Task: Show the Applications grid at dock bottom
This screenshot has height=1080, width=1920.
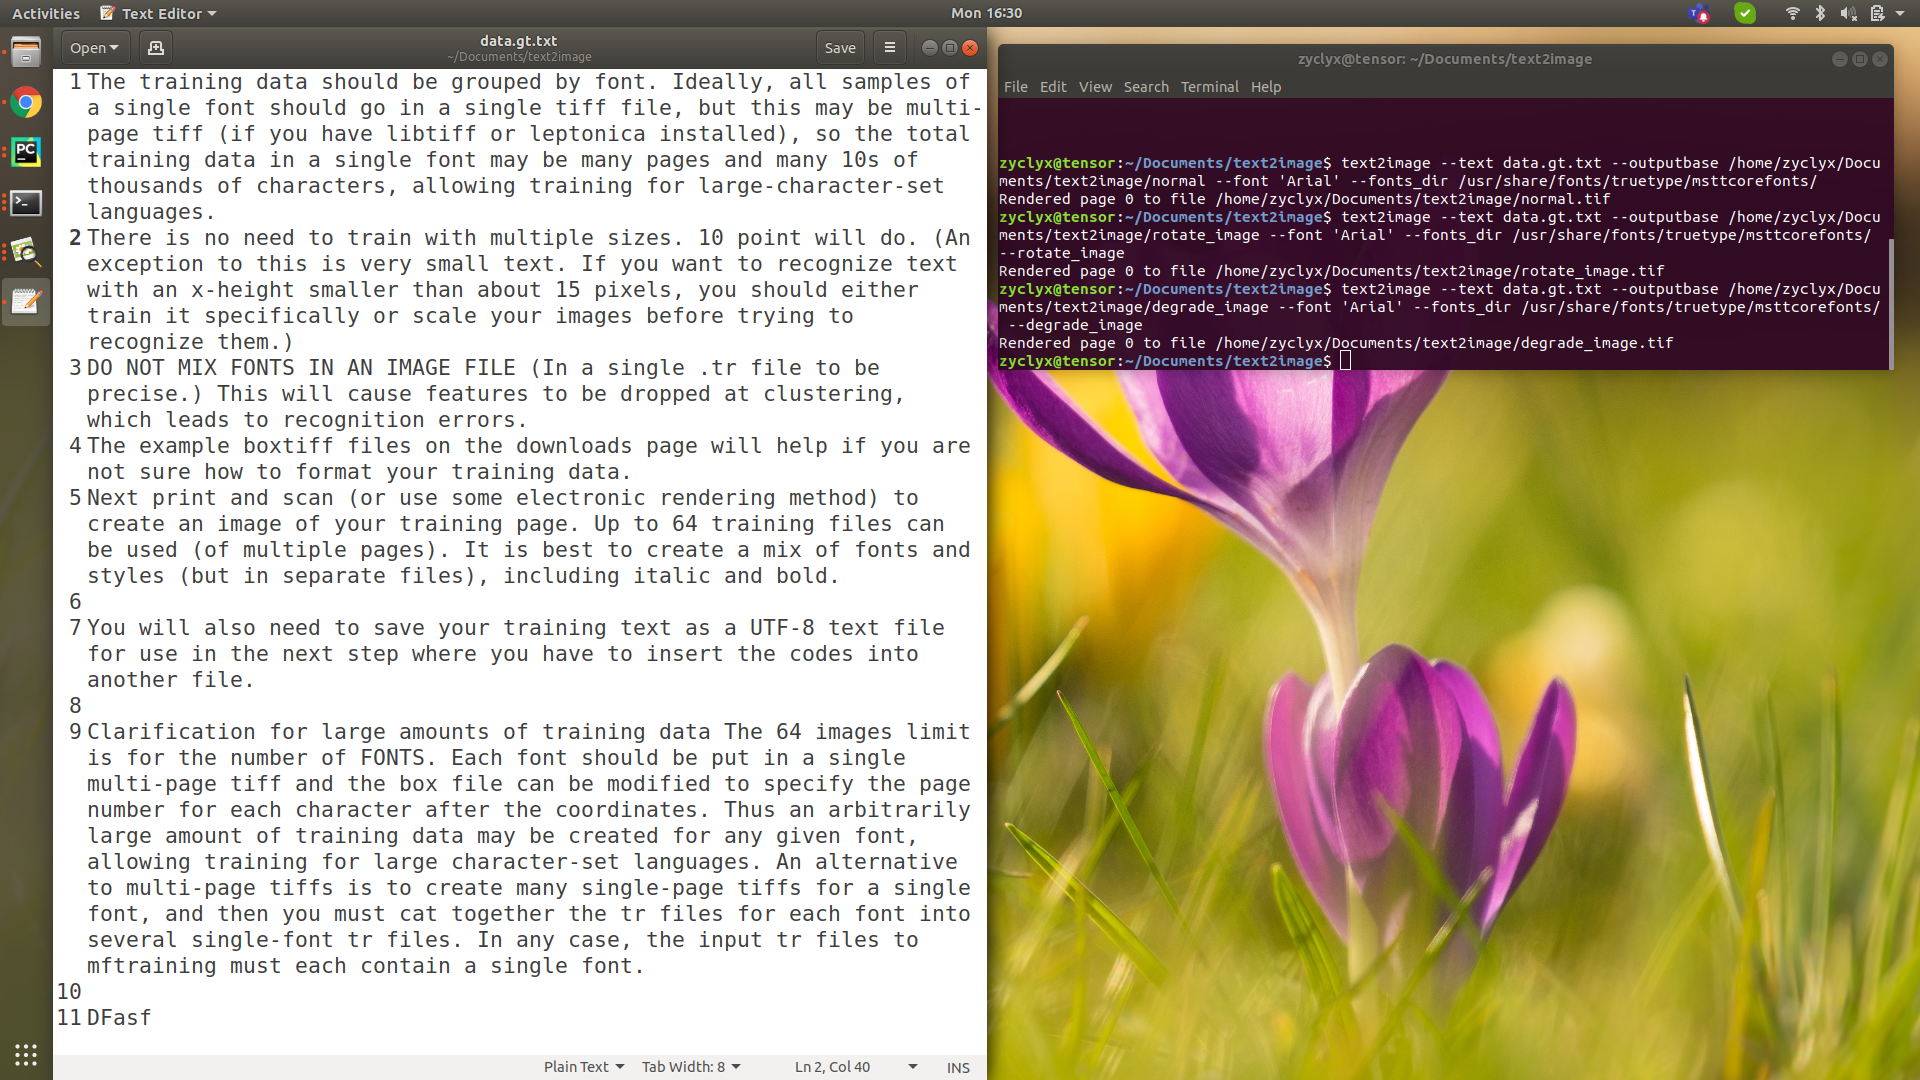Action: (25, 1055)
